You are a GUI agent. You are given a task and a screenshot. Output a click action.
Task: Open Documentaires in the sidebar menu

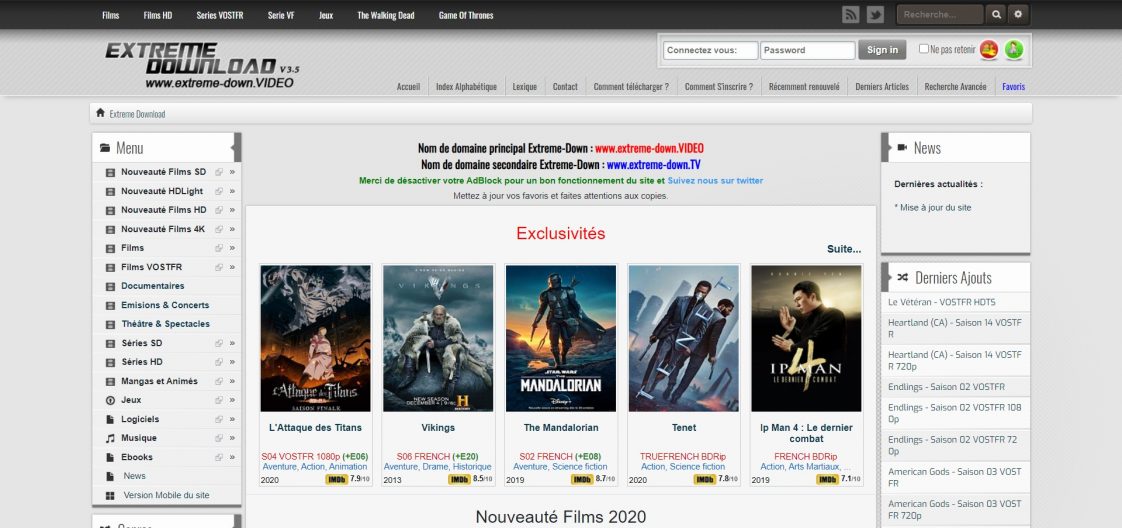(152, 285)
